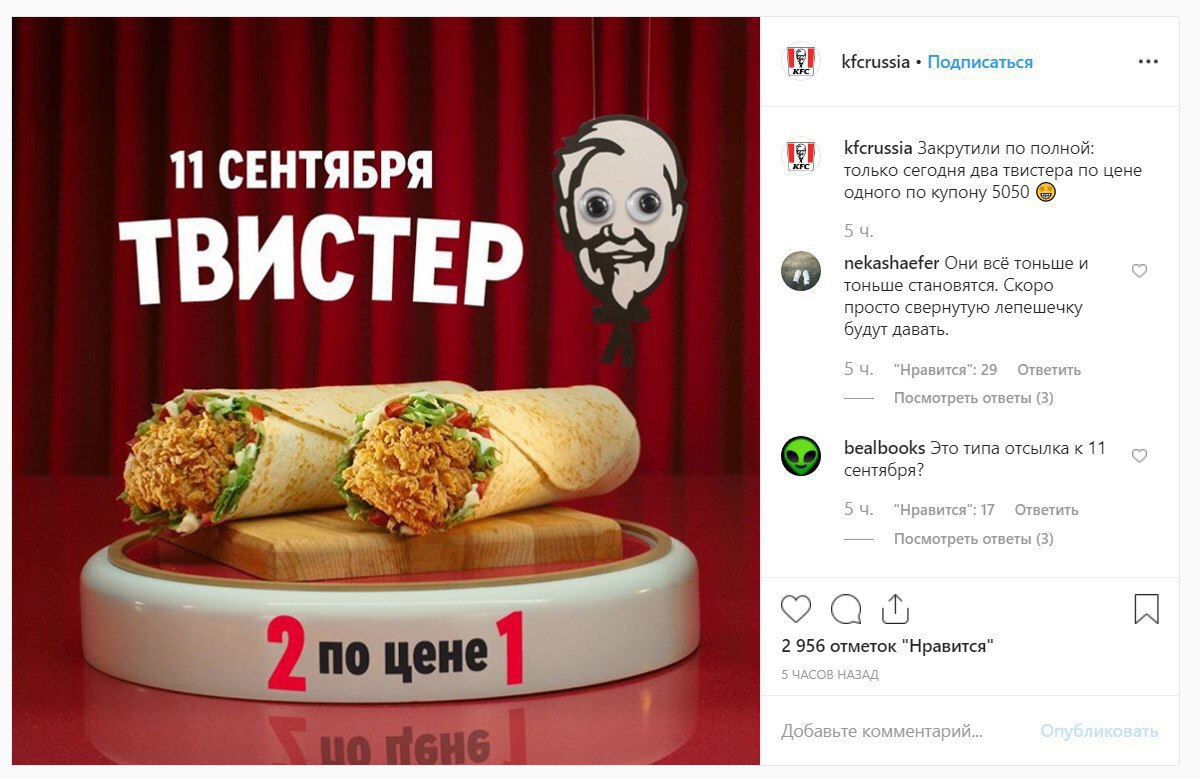Share the post with the share icon
The height and width of the screenshot is (779, 1200).
(x=895, y=608)
